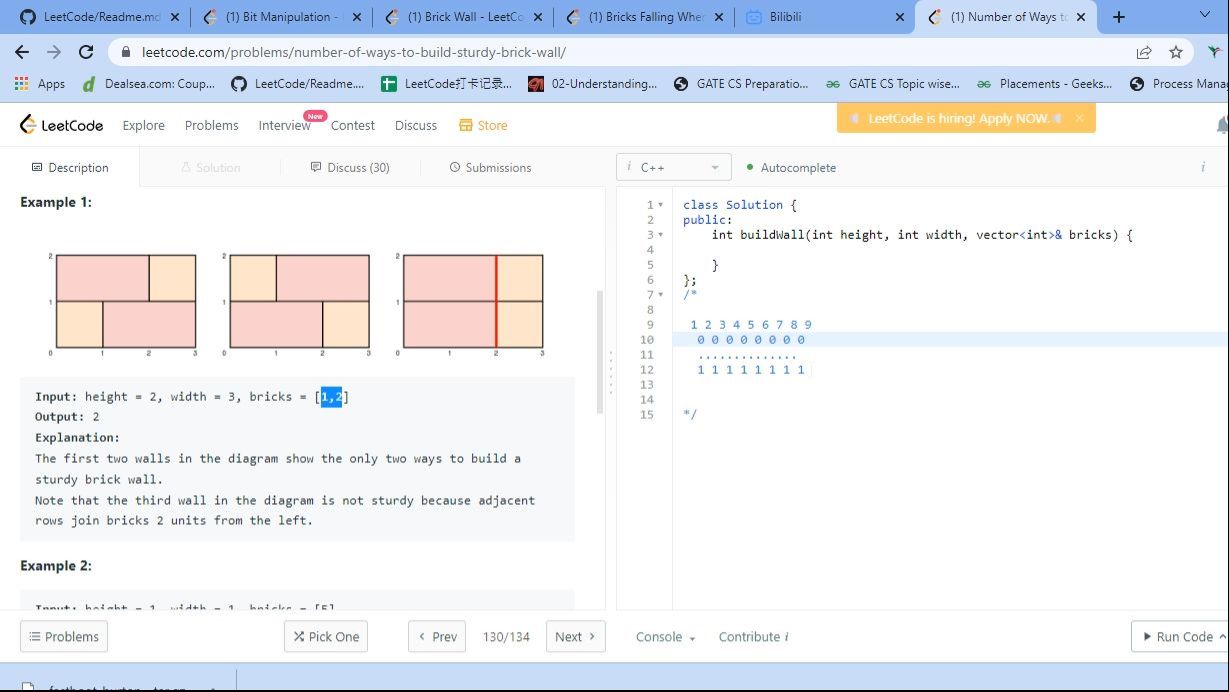Go to the Next problem

[575, 637]
